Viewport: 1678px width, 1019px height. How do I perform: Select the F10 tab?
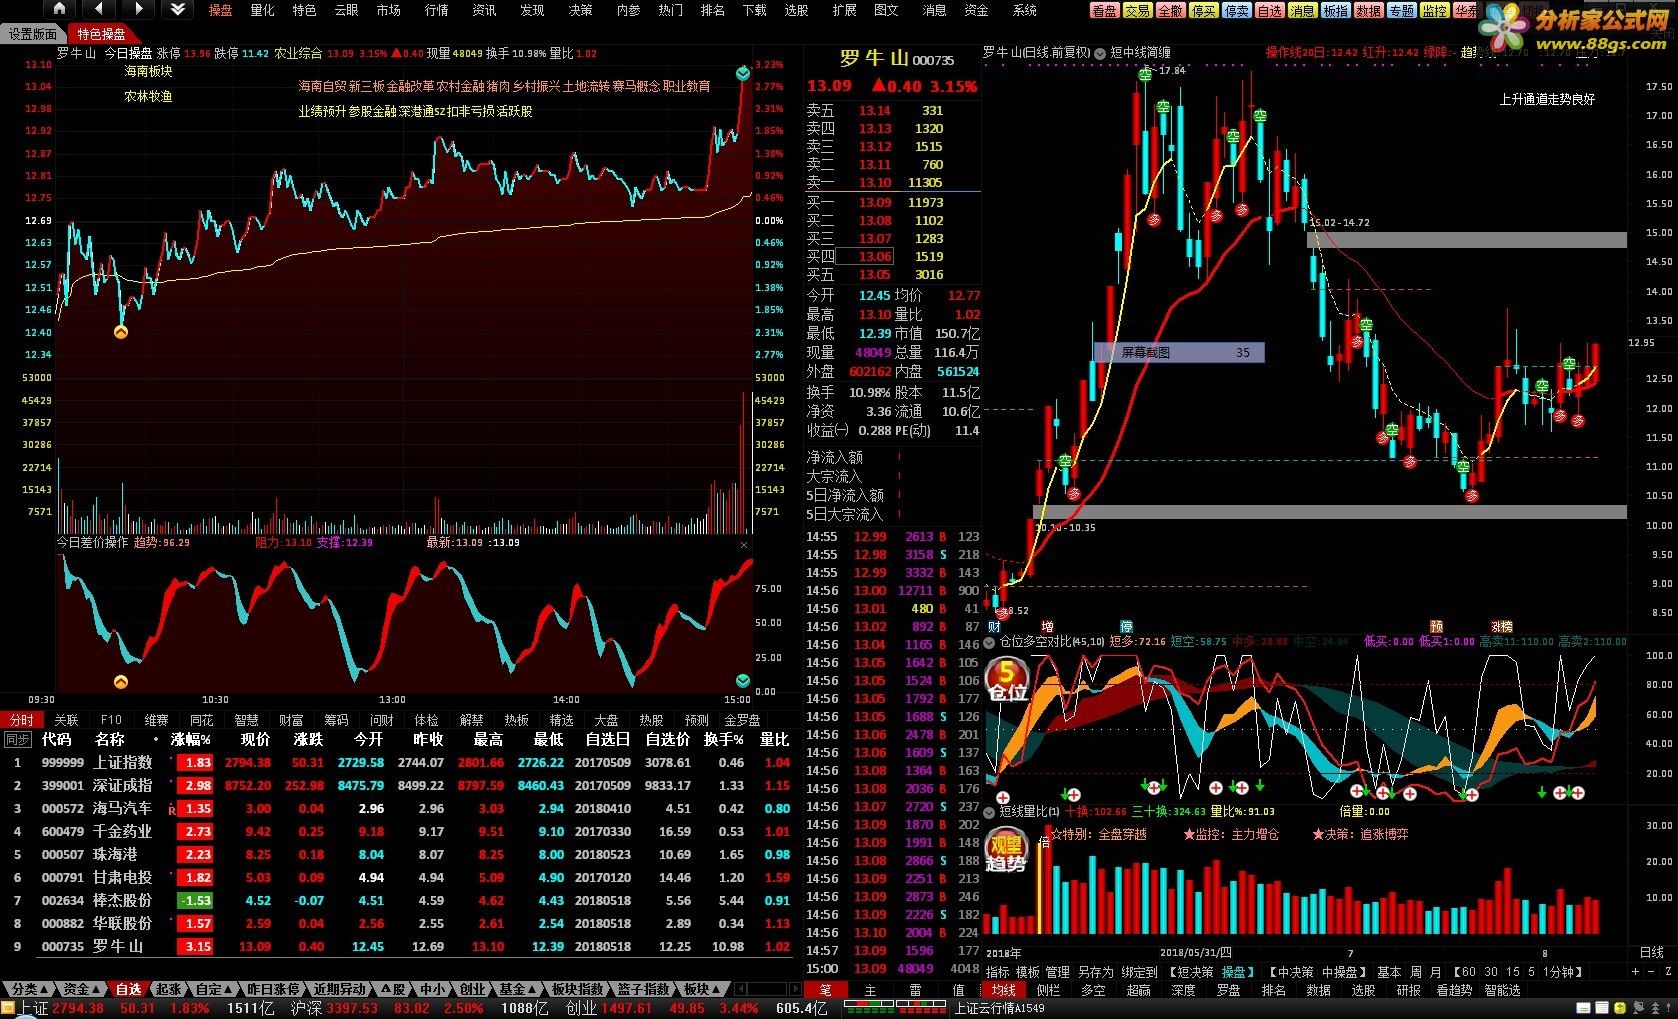tap(111, 720)
